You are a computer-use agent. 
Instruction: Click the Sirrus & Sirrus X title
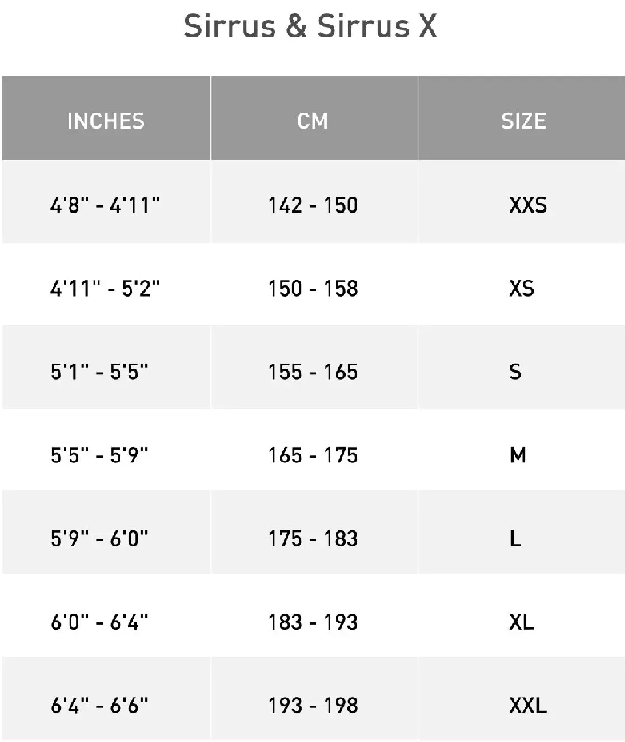[310, 26]
